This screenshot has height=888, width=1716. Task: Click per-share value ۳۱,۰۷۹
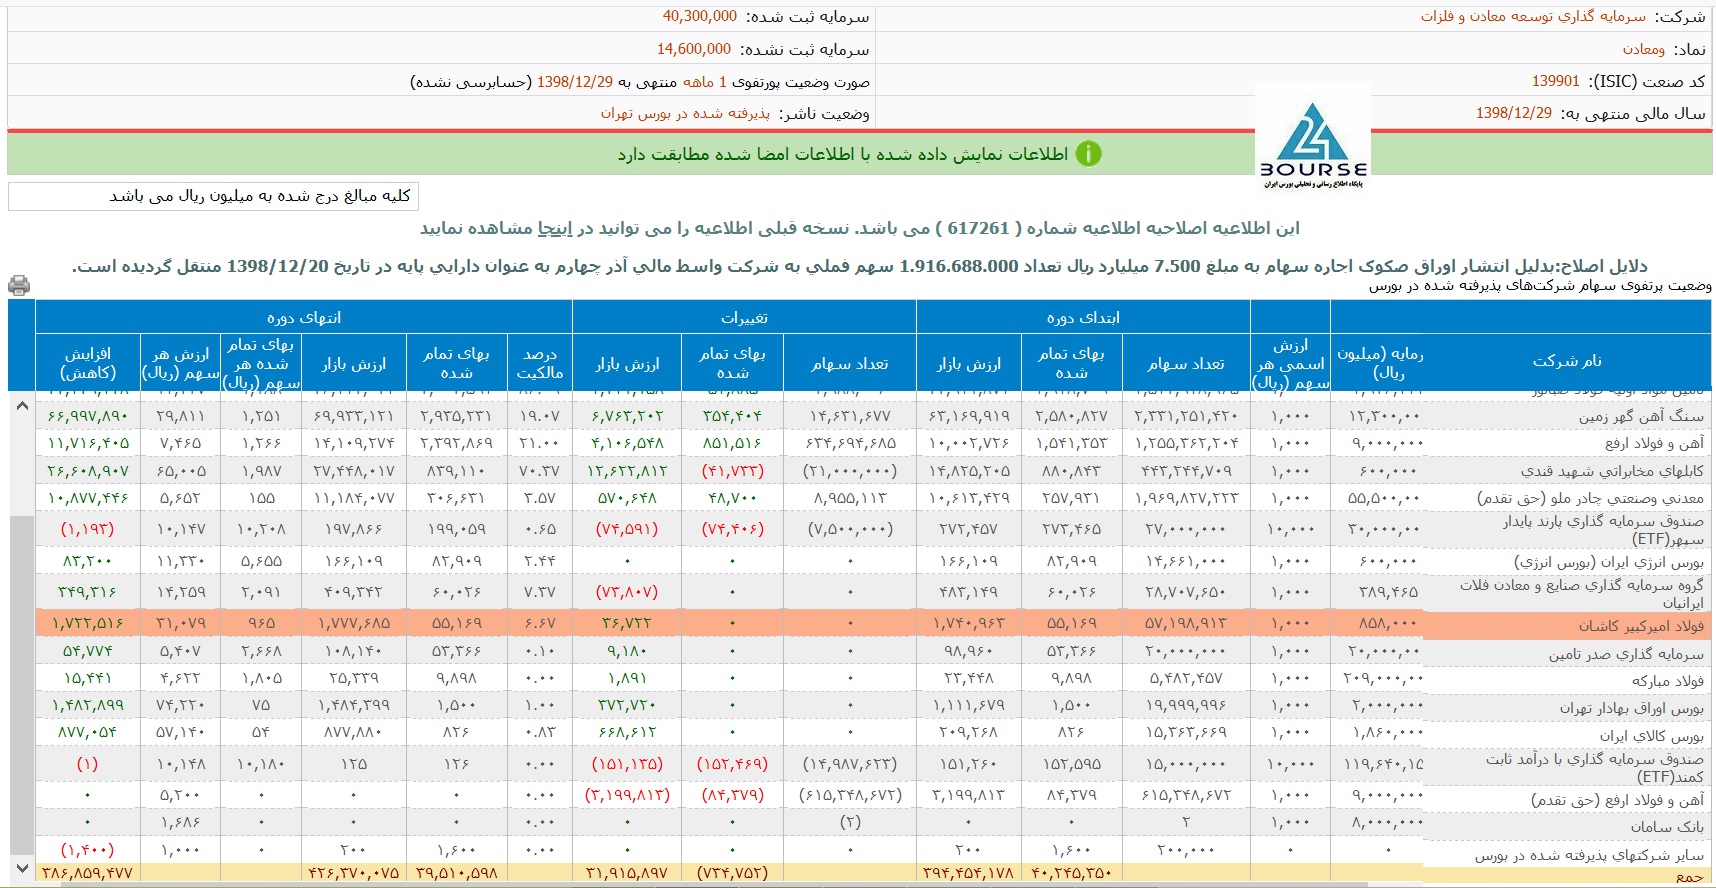181,623
